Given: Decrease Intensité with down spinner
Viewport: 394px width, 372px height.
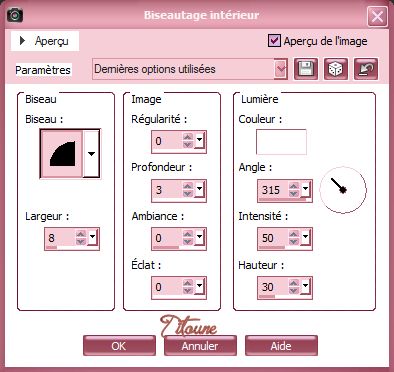Looking at the screenshot, I should point(294,241).
